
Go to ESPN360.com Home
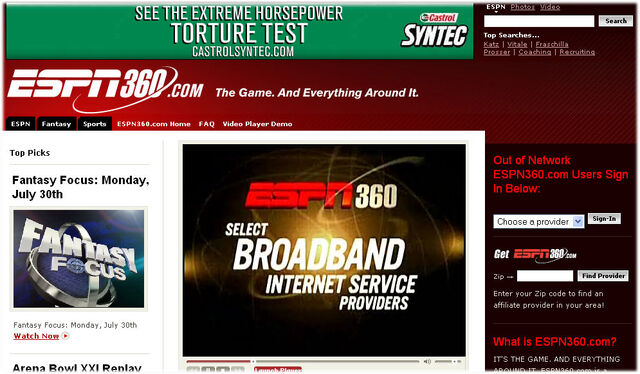(x=154, y=124)
